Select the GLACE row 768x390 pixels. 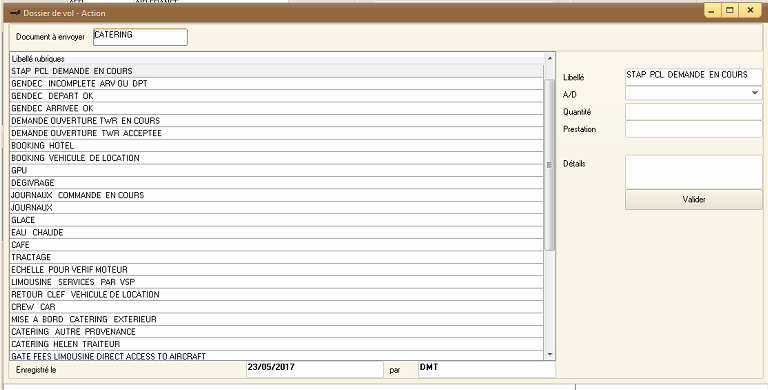[277, 220]
